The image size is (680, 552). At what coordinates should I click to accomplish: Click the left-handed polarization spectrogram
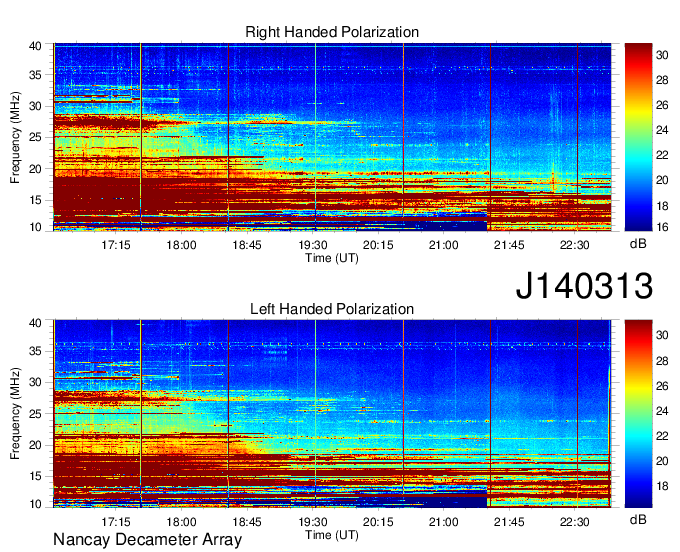pos(332,414)
